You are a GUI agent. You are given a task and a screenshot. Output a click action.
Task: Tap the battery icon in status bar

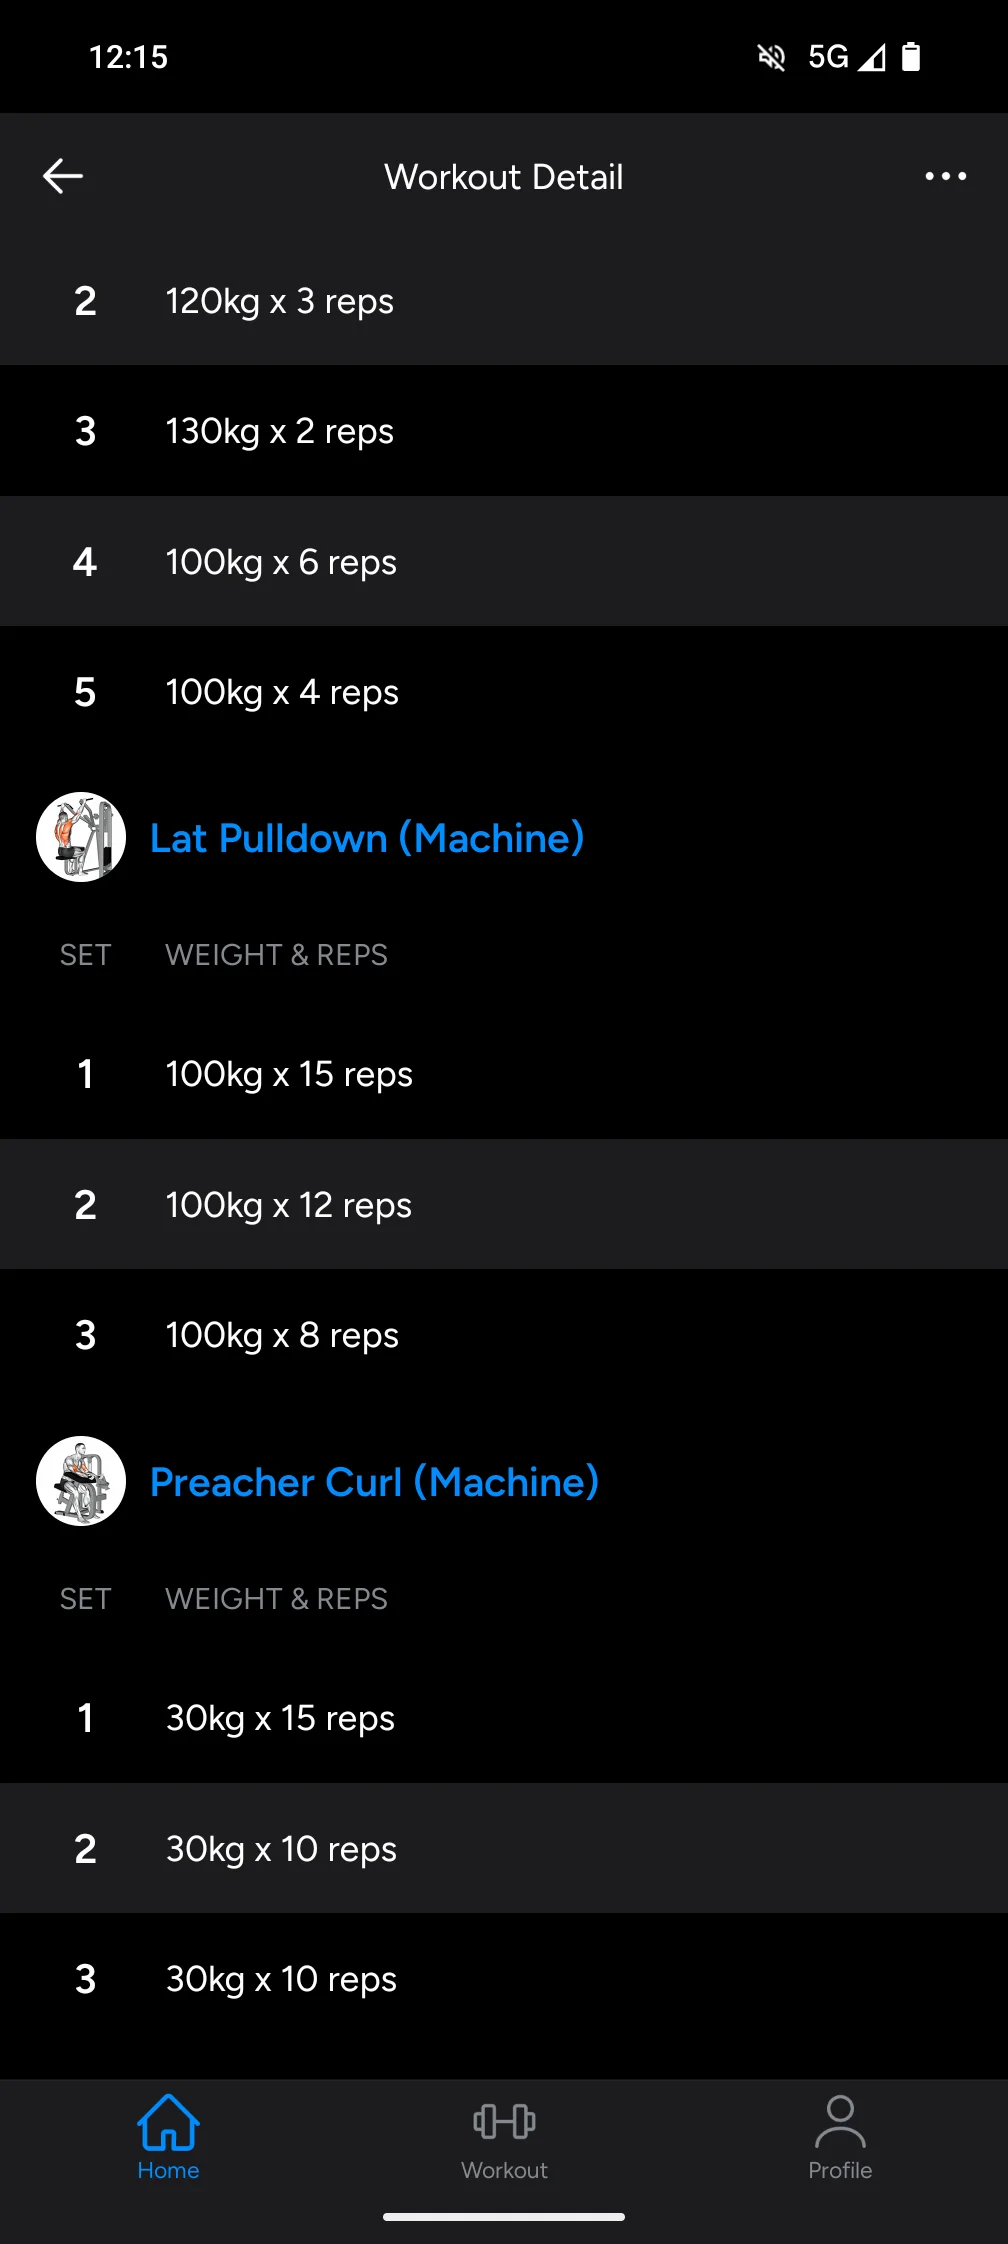point(911,57)
